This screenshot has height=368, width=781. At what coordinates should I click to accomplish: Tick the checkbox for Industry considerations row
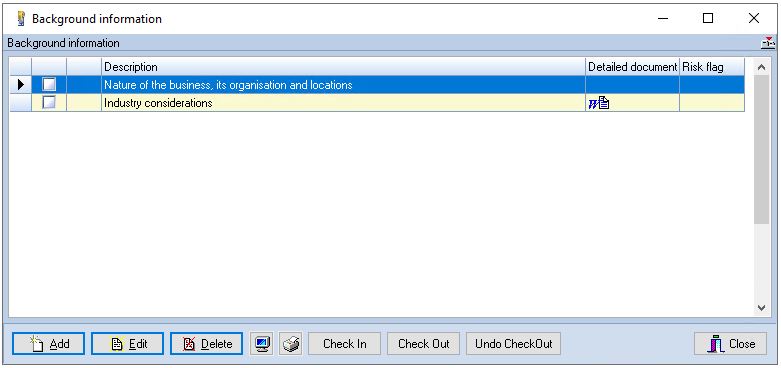coord(49,103)
